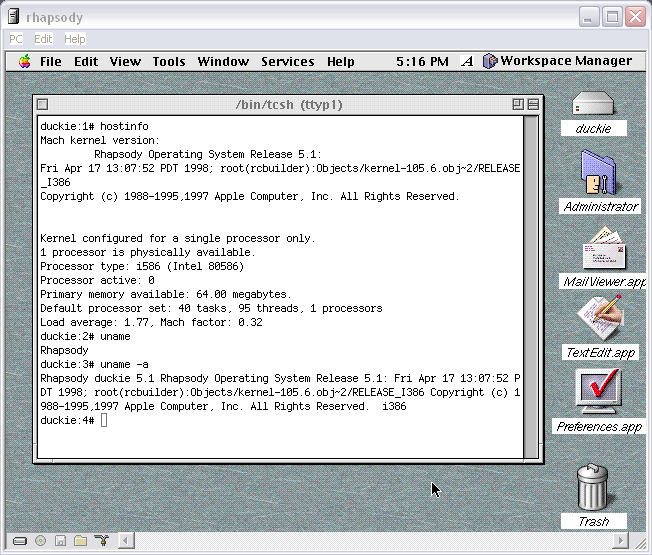Click the network adapter icon in bottom bar
The width and height of the screenshot is (652, 555).
[101, 540]
